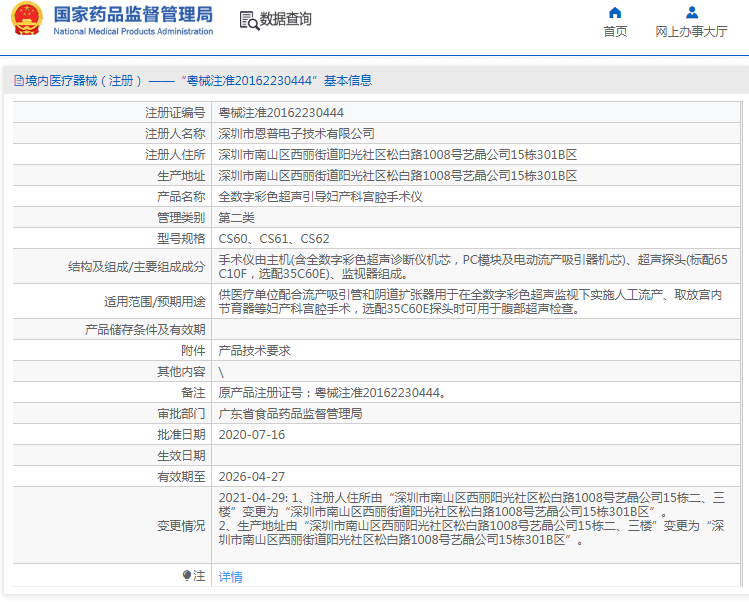Click the 首页 house icon
The width and height of the screenshot is (749, 602).
point(615,13)
